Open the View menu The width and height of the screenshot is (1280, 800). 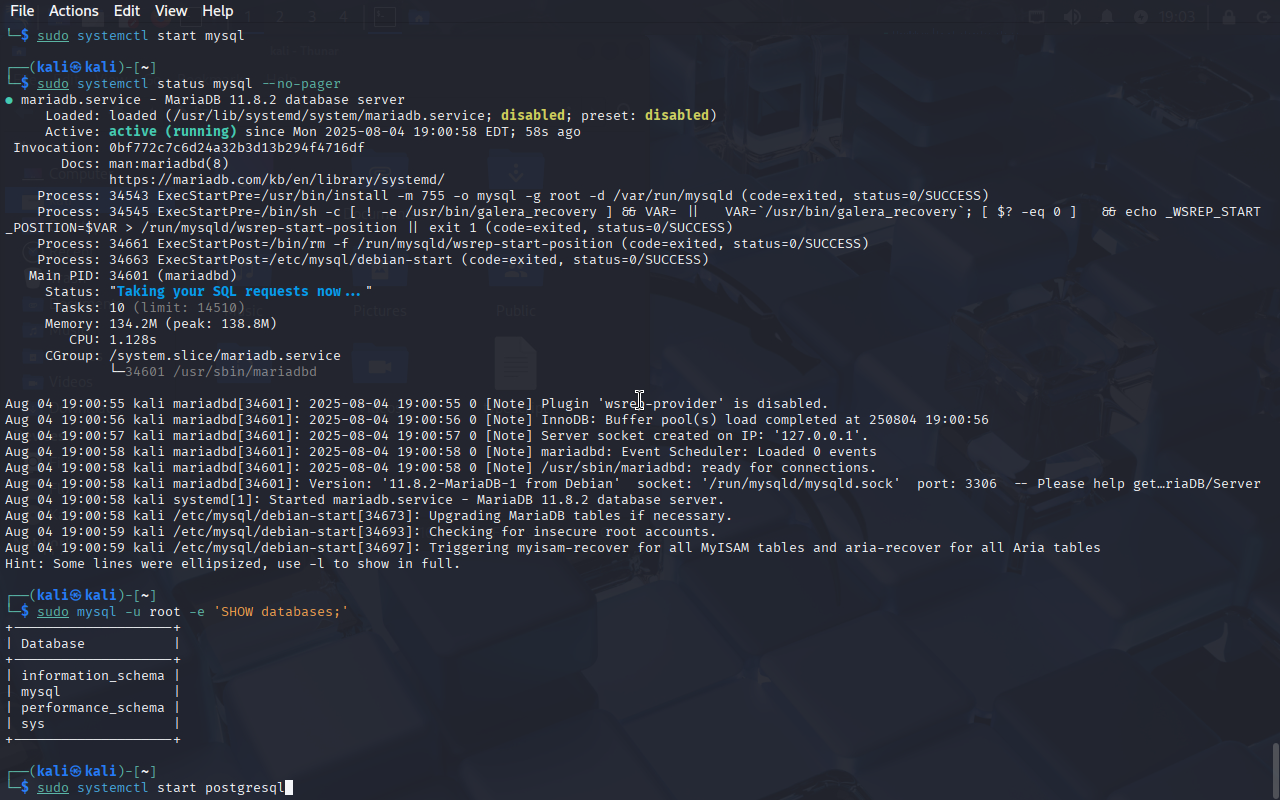[x=171, y=11]
